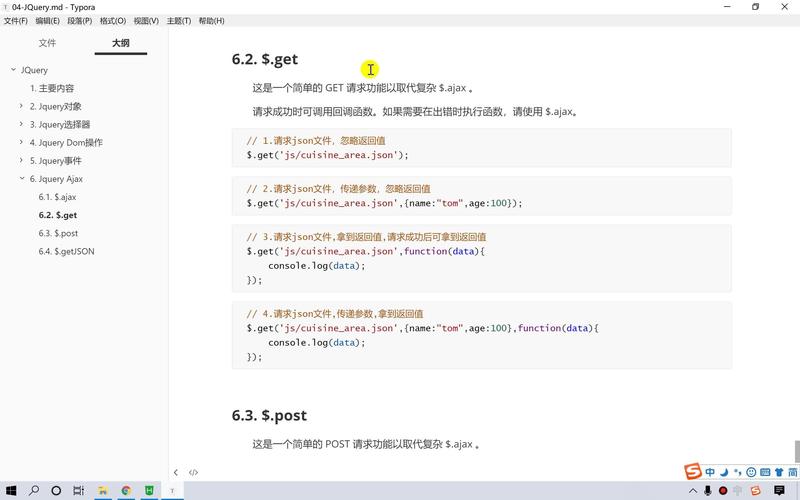Open Task View in taskbar
The width and height of the screenshot is (800, 500).
(79, 491)
